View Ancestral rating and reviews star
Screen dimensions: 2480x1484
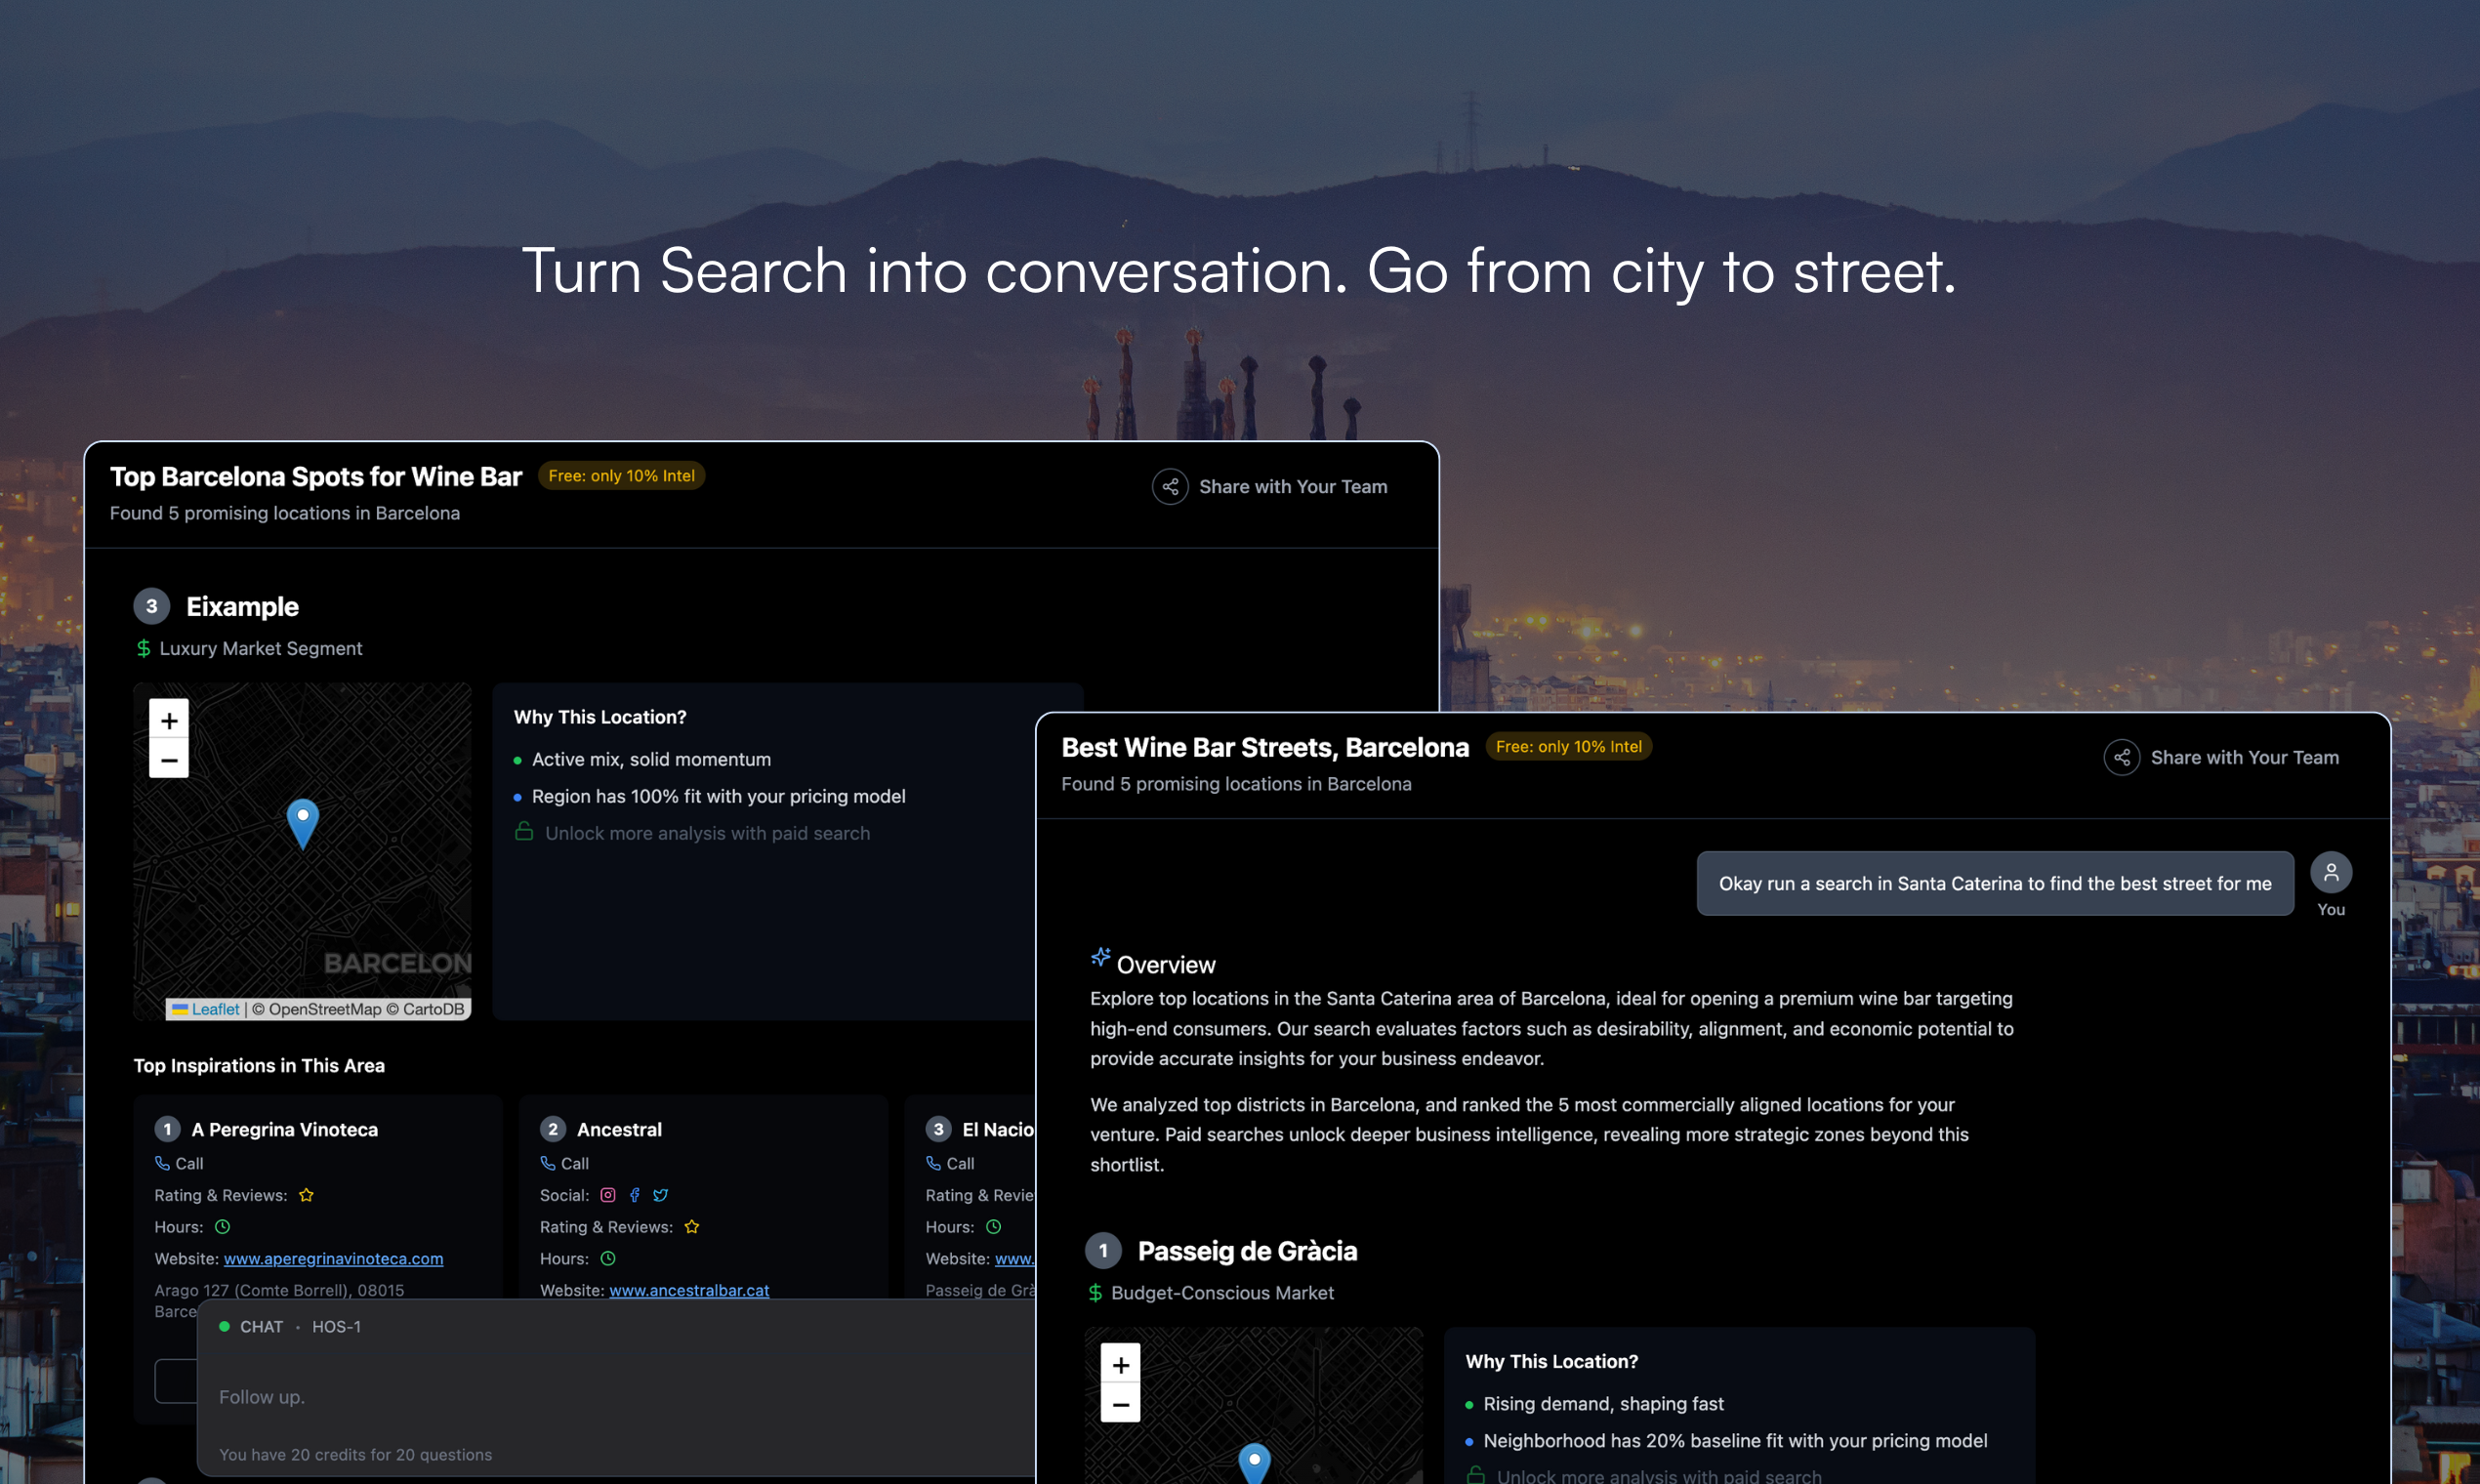[692, 1227]
